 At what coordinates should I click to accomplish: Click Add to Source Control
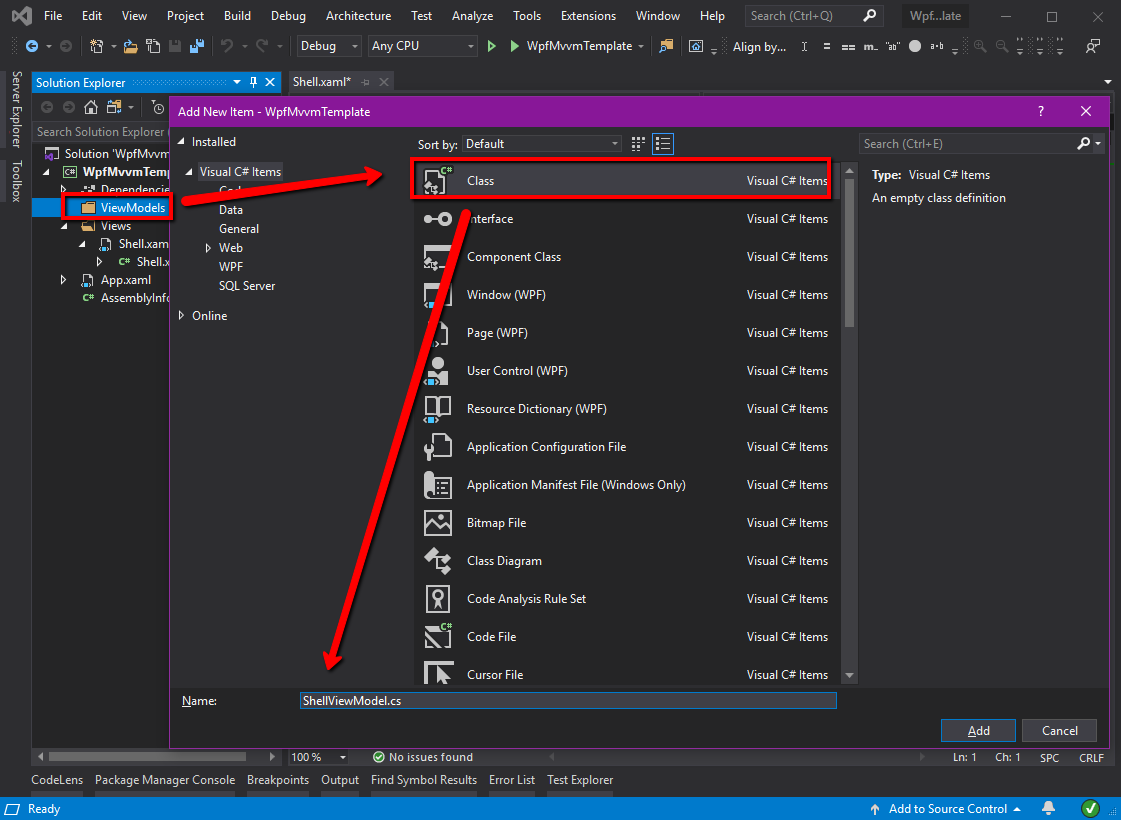pyautogui.click(x=947, y=809)
